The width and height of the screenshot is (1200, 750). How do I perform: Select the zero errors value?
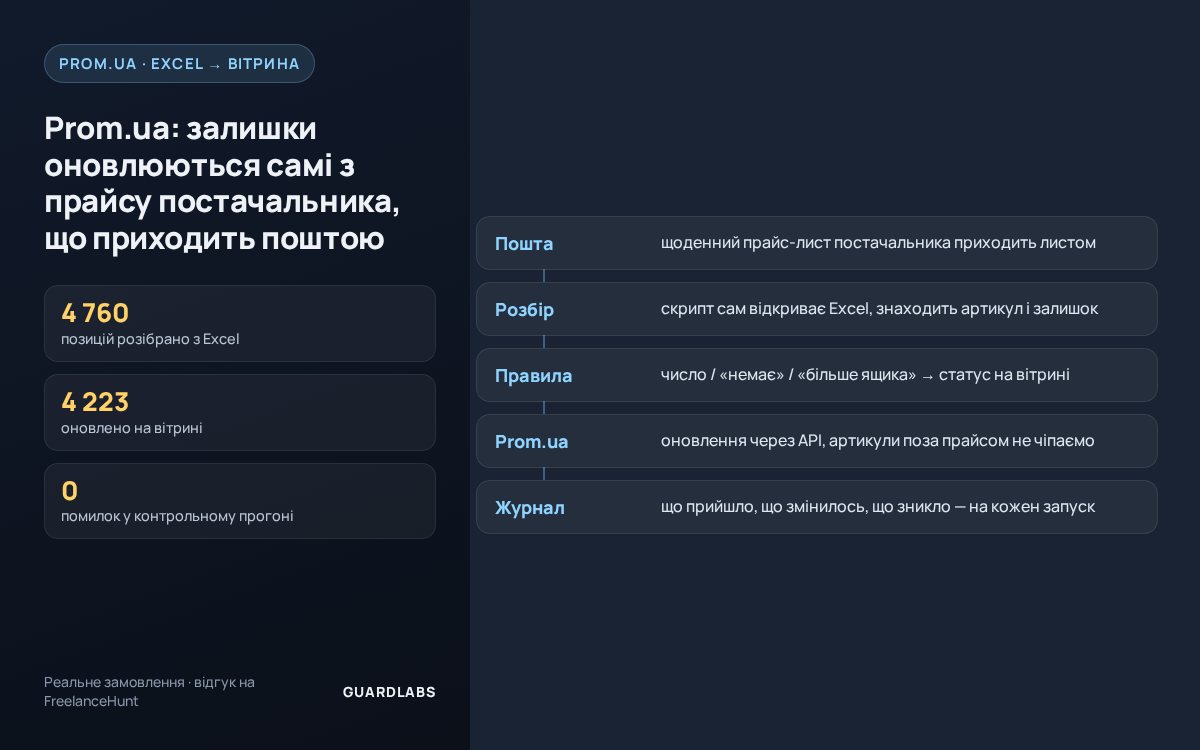70,491
